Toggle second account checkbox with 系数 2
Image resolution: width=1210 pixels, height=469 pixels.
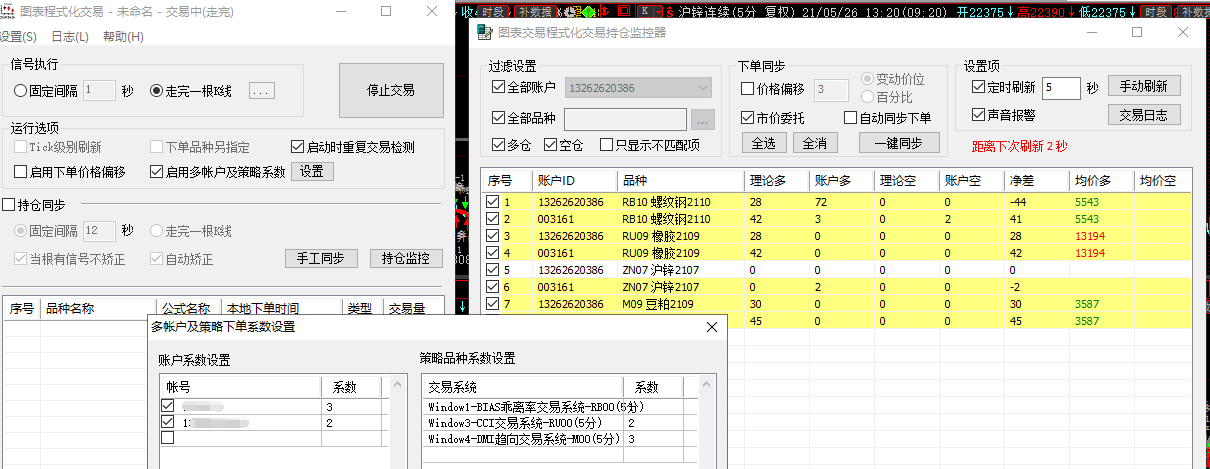pyautogui.click(x=168, y=422)
